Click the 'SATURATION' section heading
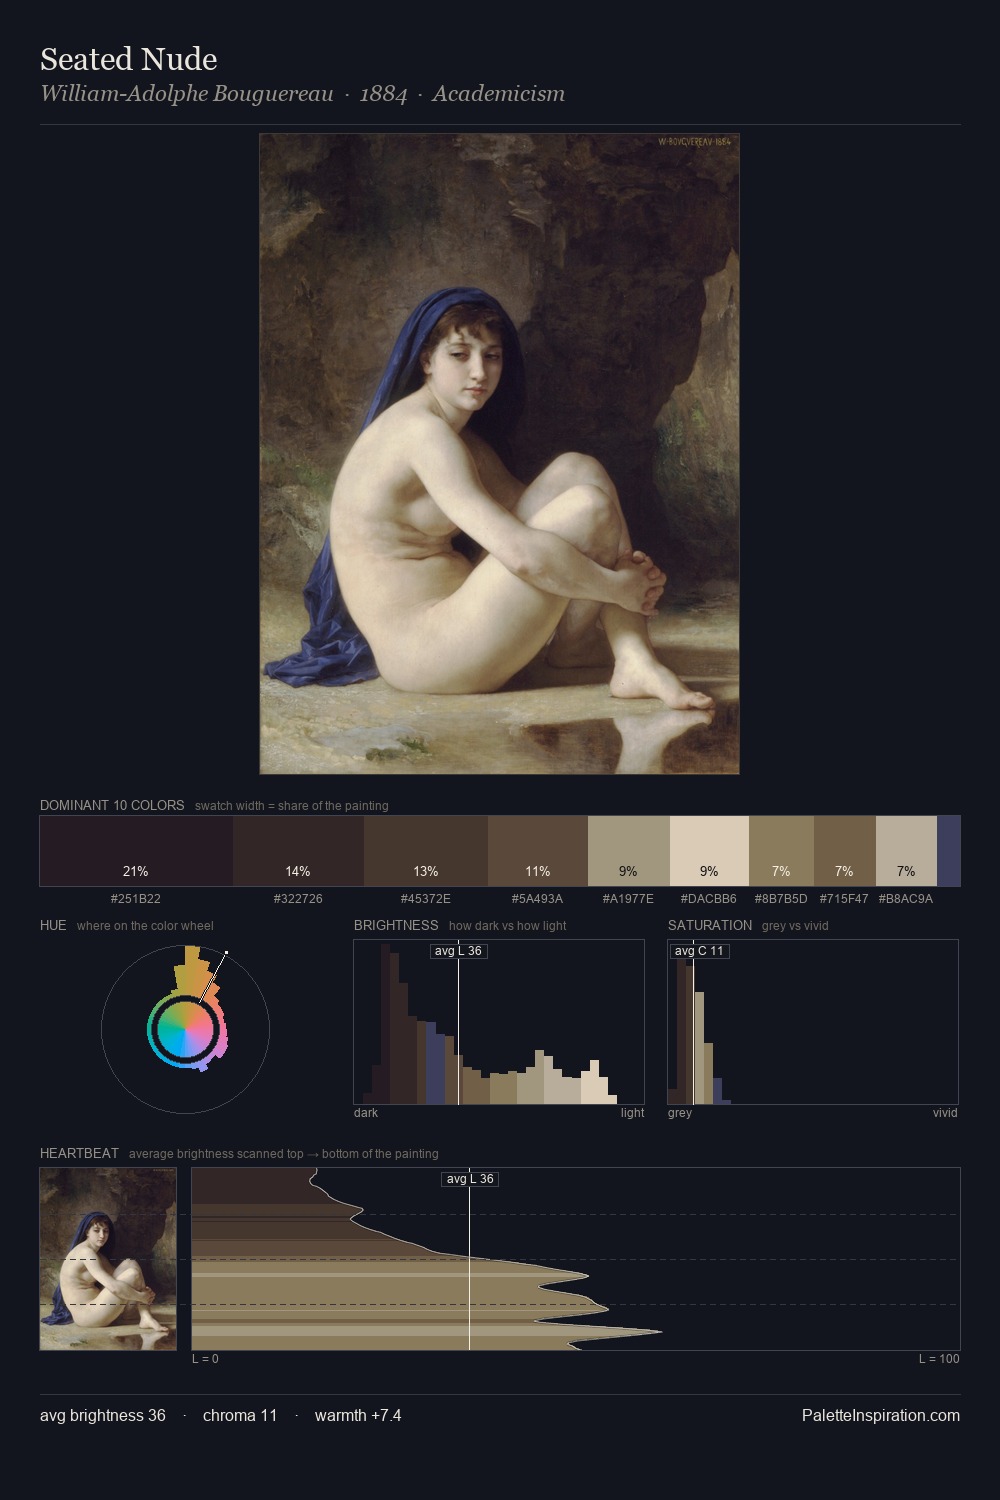Image resolution: width=1000 pixels, height=1500 pixels. 710,925
